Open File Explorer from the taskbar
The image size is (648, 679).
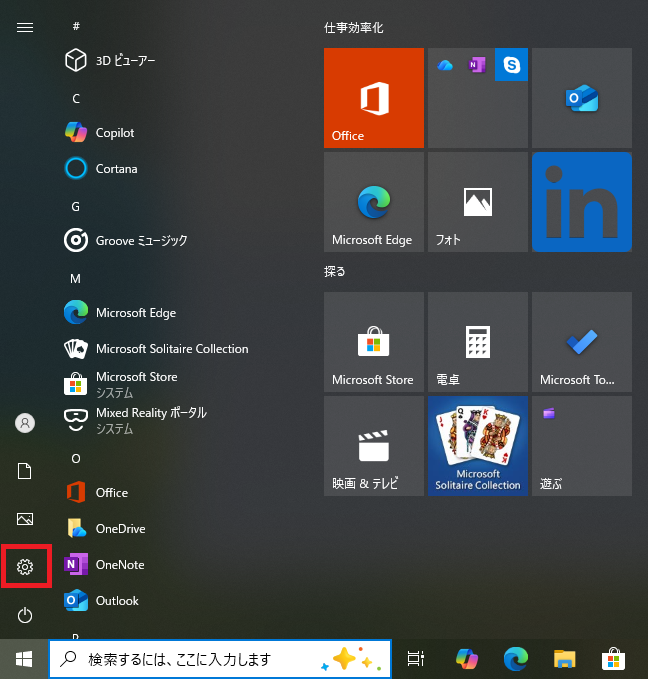[565, 658]
